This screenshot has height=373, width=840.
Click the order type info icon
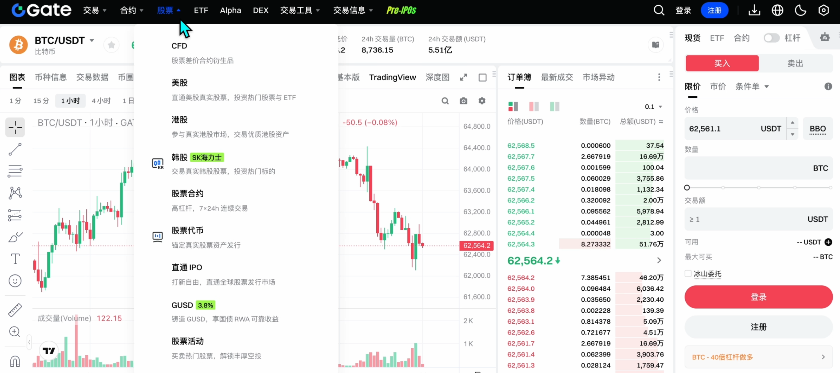tap(828, 86)
